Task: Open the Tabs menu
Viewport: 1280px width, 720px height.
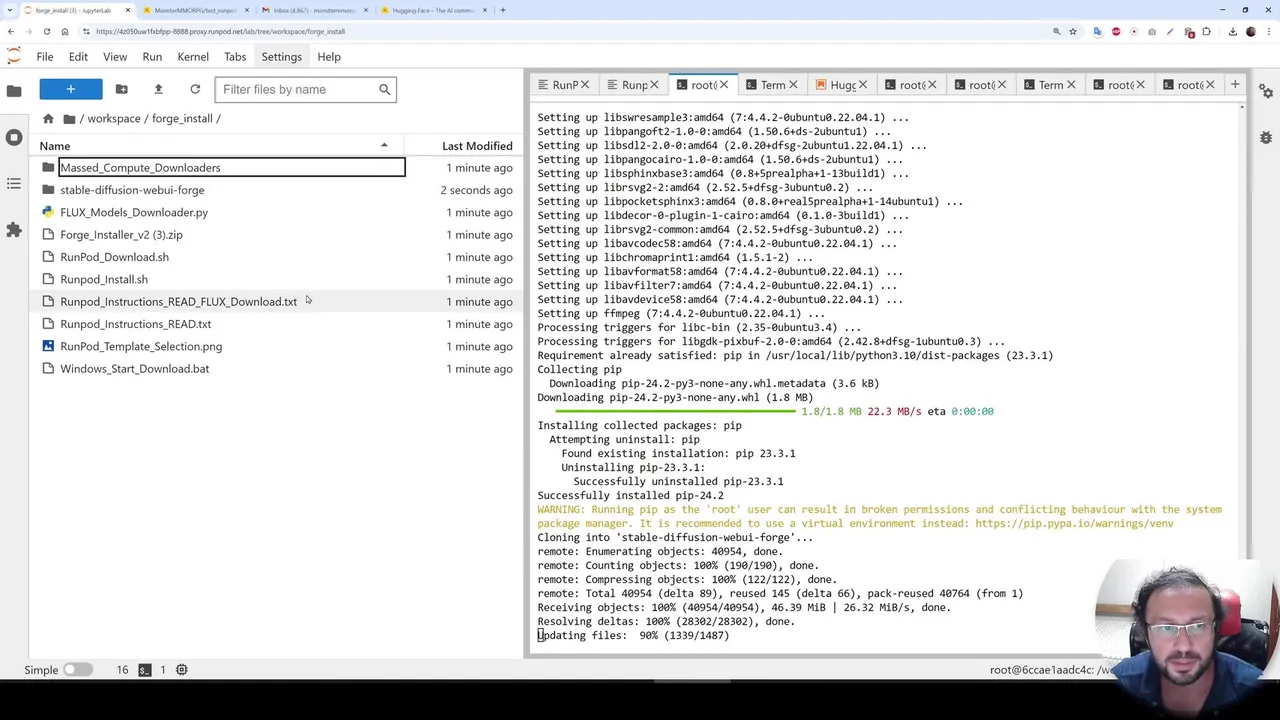Action: tap(235, 57)
